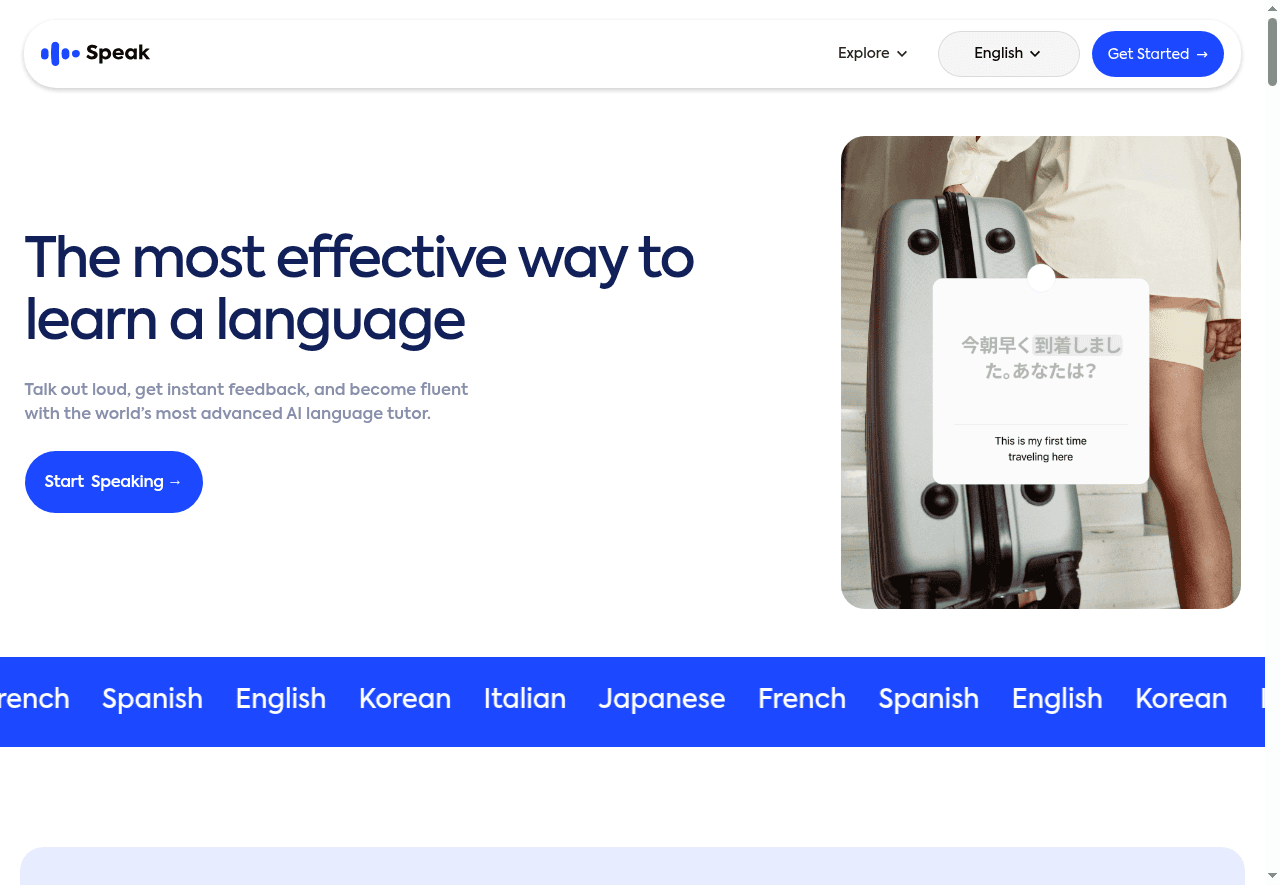Select Spanish in the blue banner
The height and width of the screenshot is (885, 1280).
(152, 698)
